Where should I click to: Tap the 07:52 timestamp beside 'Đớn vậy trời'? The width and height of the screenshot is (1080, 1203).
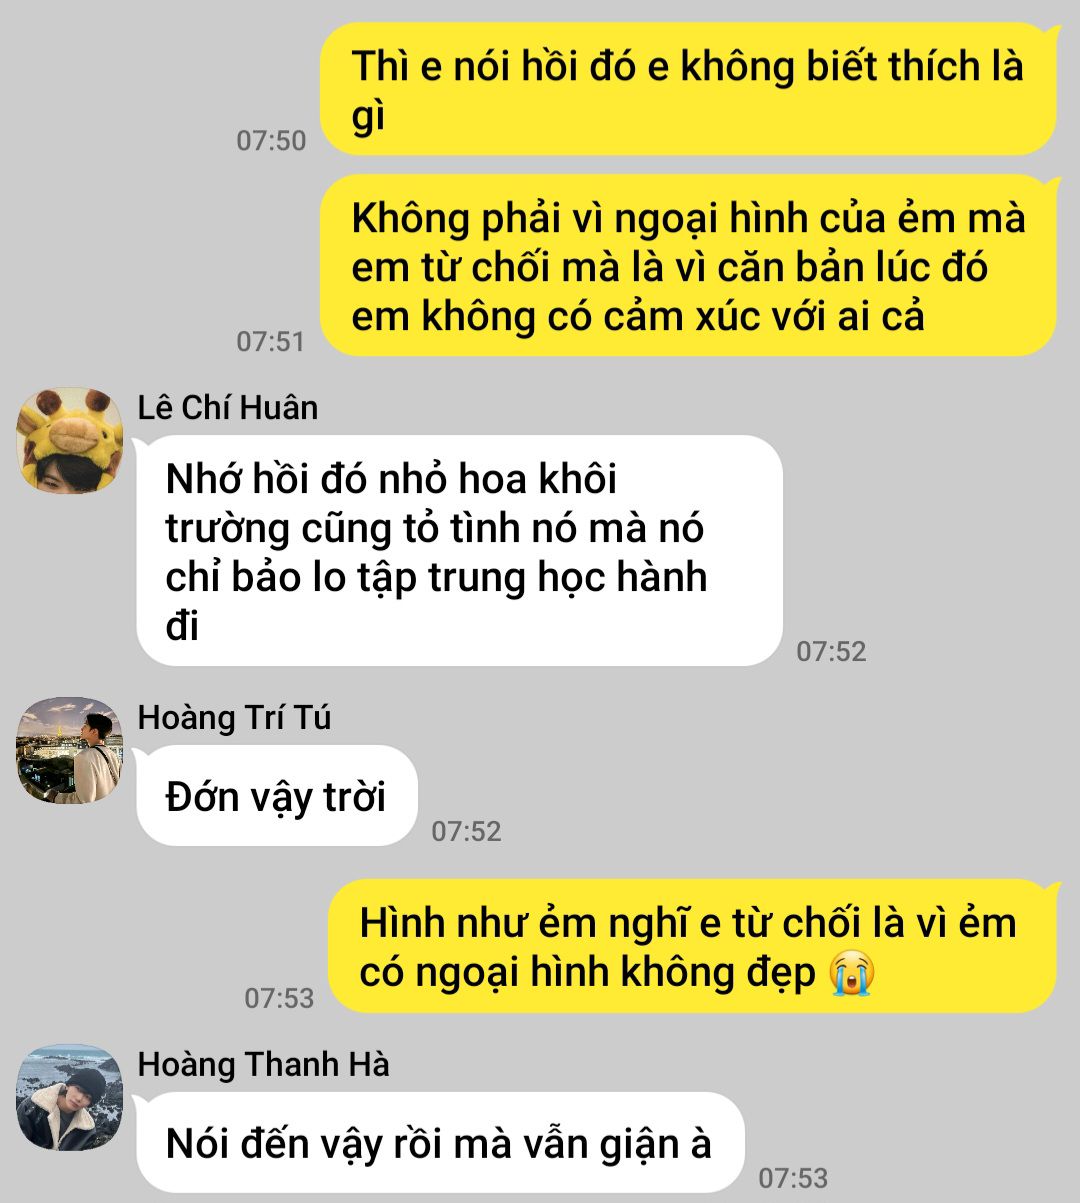(466, 831)
